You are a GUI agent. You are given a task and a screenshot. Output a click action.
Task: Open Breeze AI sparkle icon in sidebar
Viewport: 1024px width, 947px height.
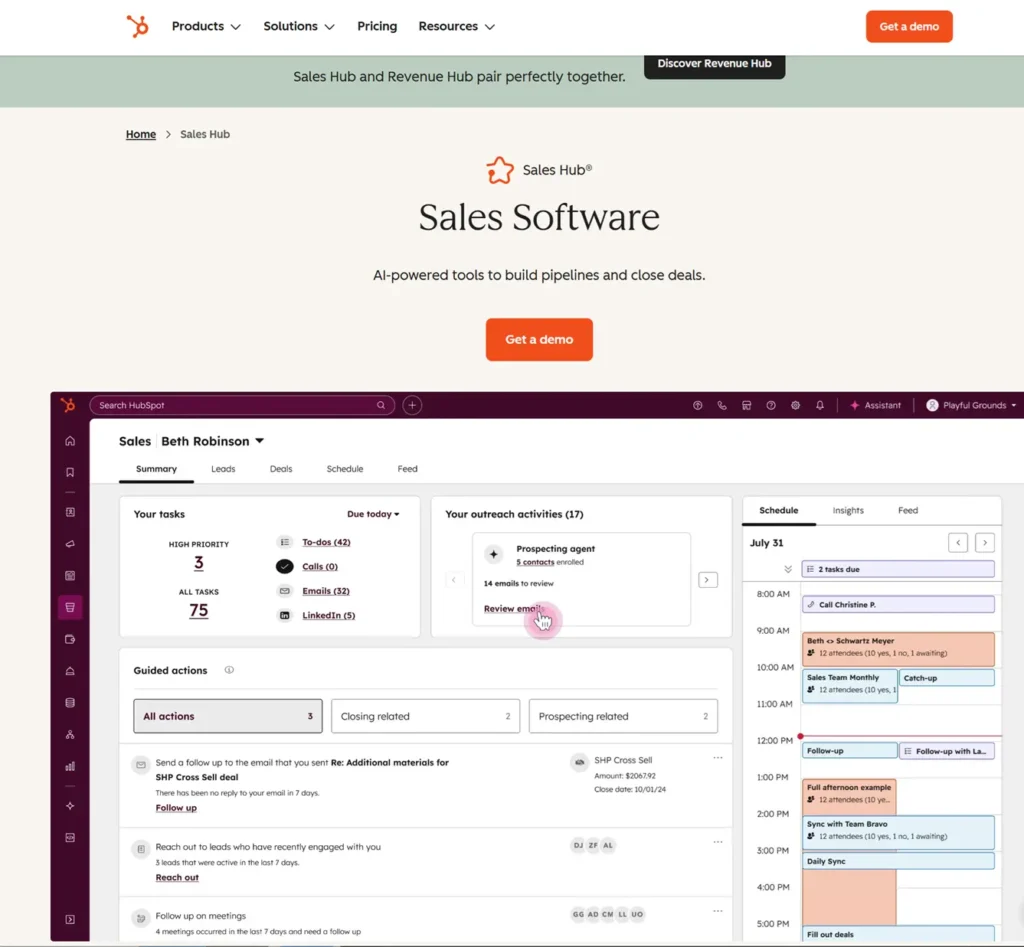pyautogui.click(x=70, y=806)
